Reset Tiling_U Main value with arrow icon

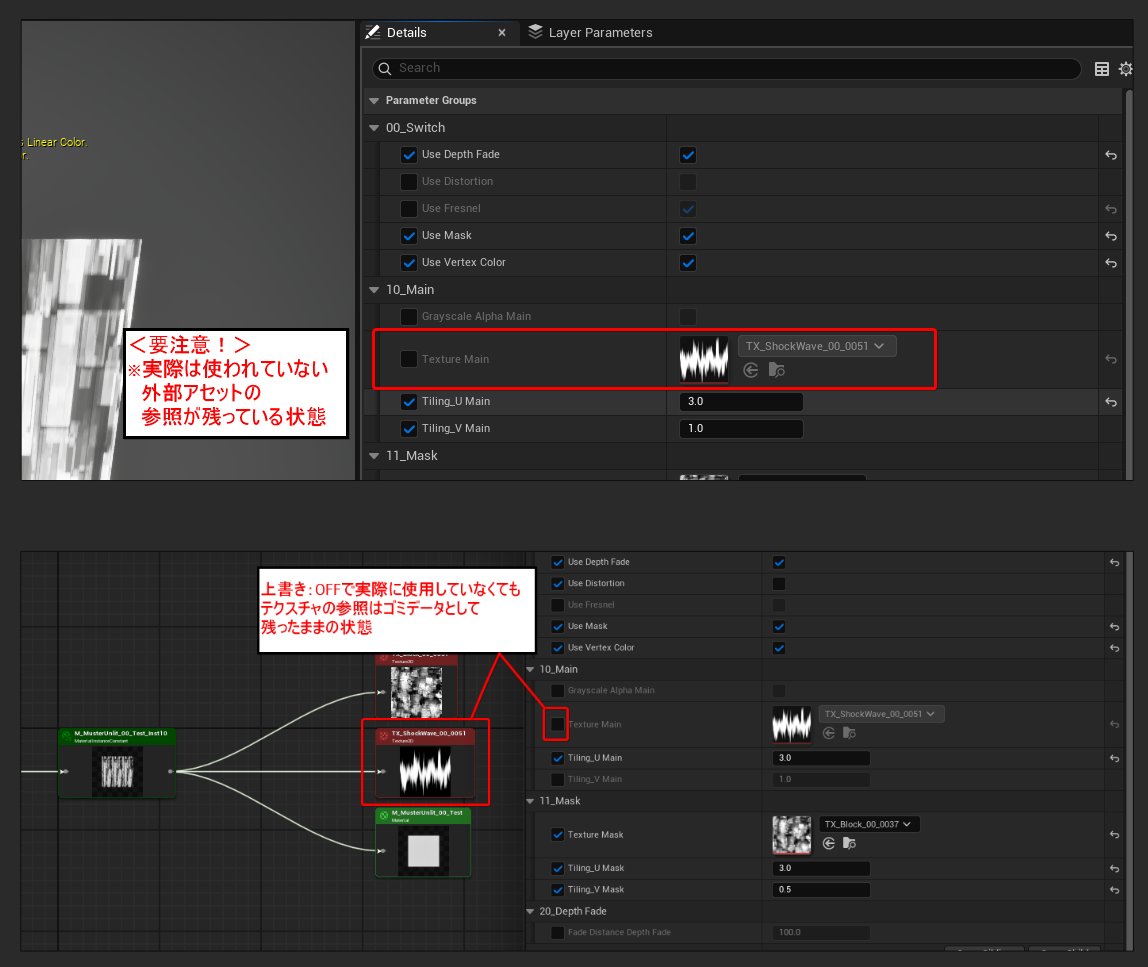1110,402
